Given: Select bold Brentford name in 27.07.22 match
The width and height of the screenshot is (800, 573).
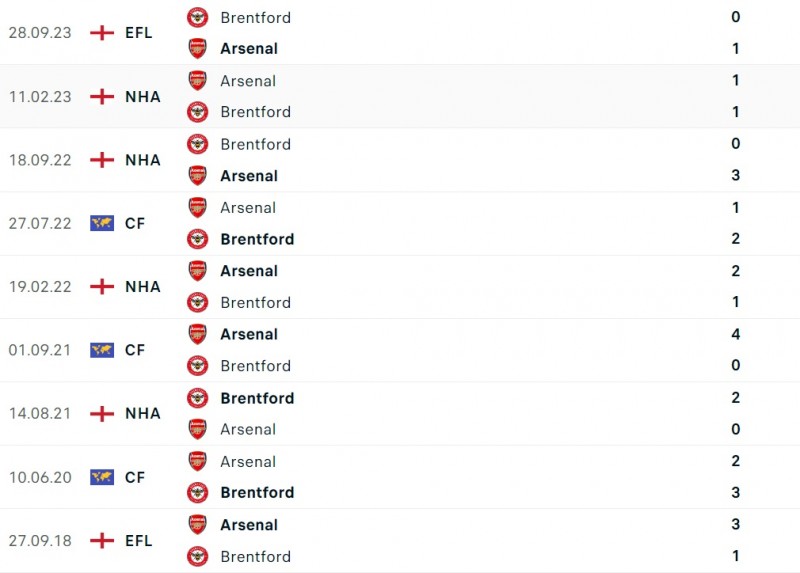Looking at the screenshot, I should (x=257, y=239).
